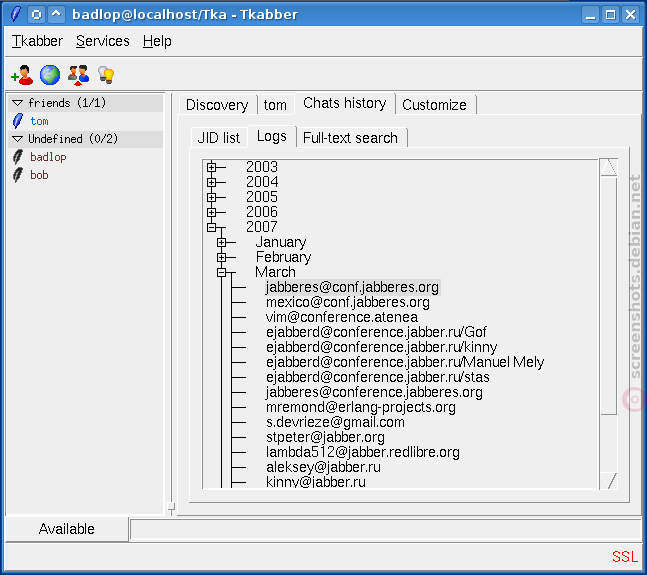Switch to the Discovery tab

point(217,105)
